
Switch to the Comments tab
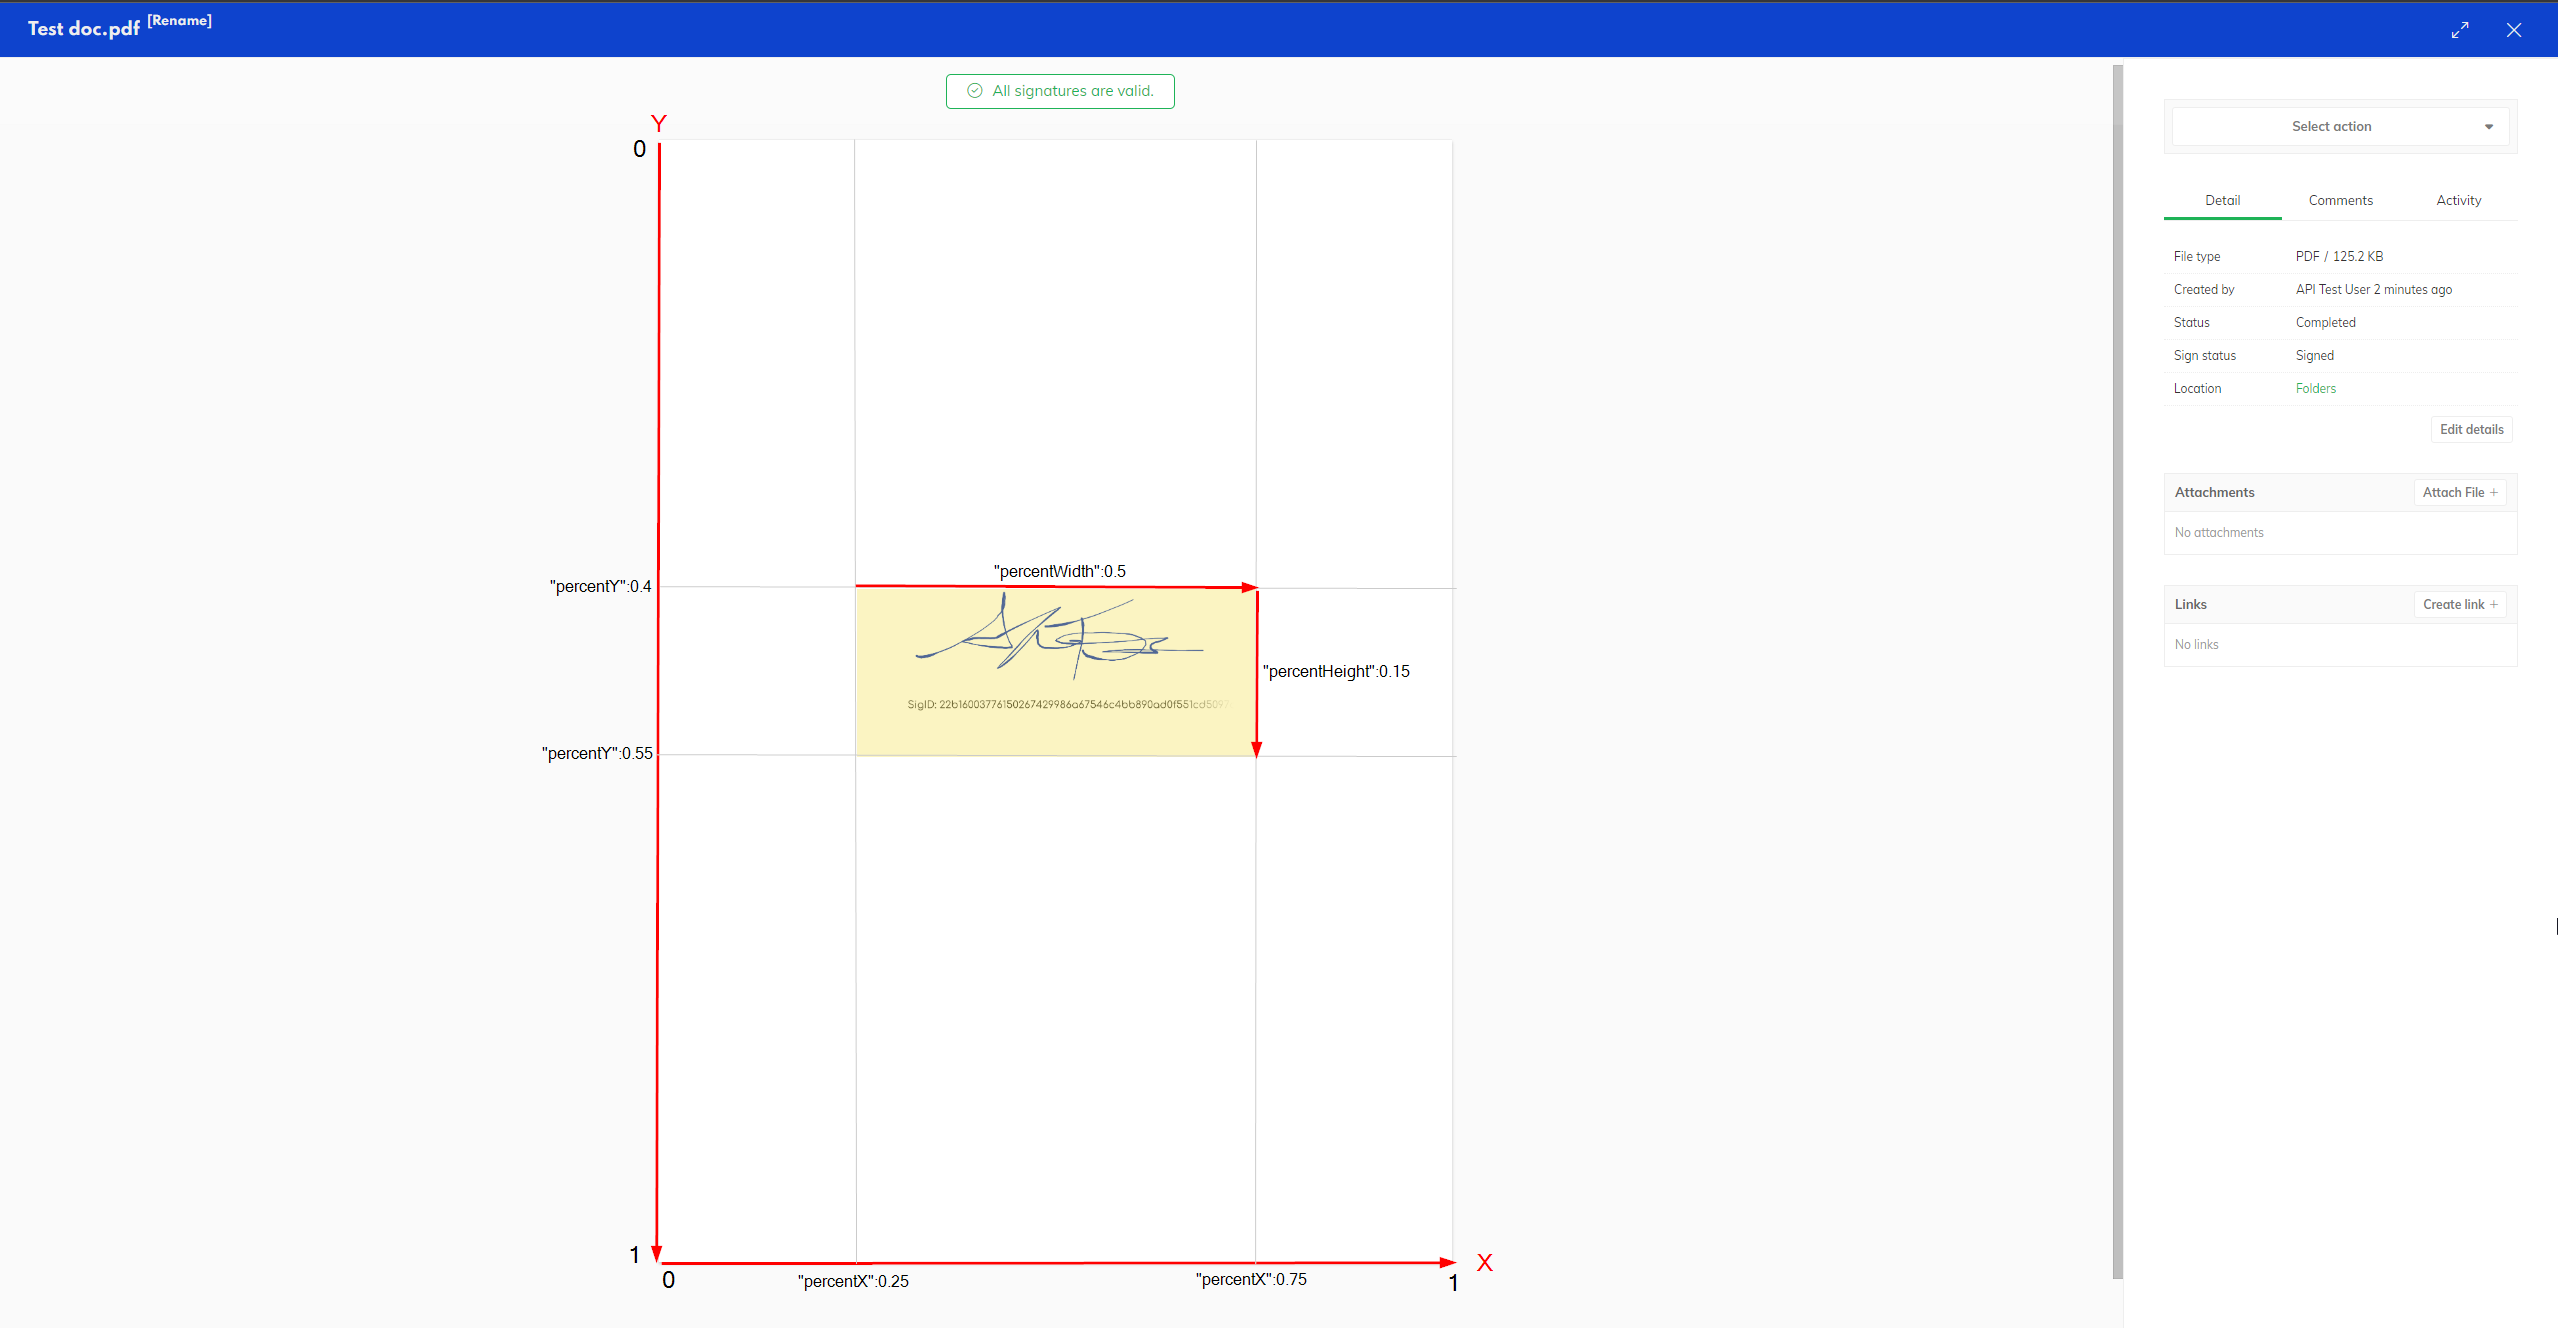[2340, 200]
